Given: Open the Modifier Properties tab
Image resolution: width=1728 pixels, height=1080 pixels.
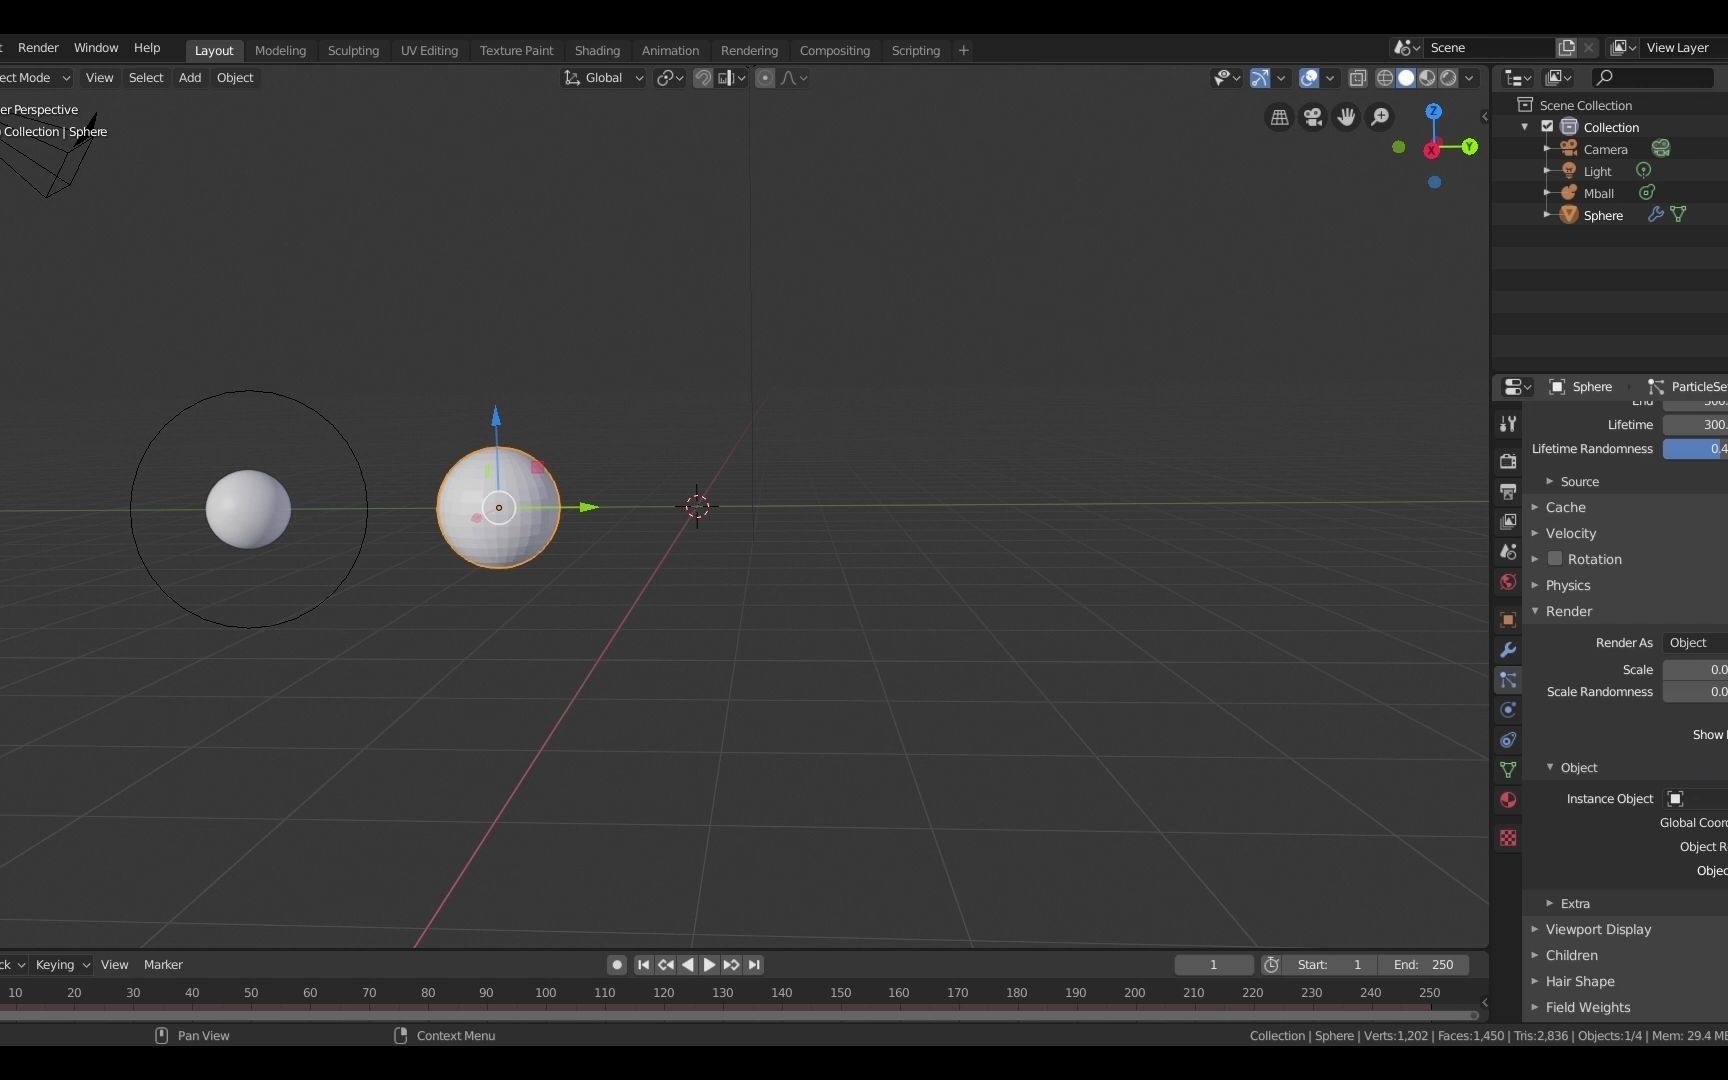Looking at the screenshot, I should [x=1508, y=650].
